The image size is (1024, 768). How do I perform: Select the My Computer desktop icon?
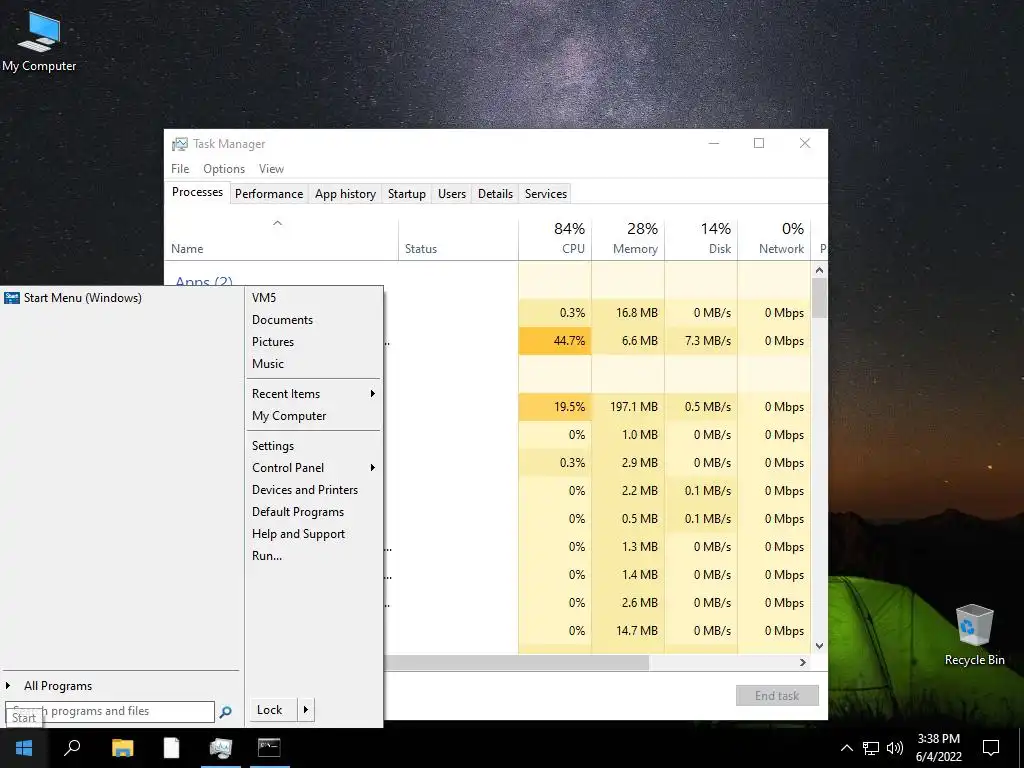tap(39, 42)
